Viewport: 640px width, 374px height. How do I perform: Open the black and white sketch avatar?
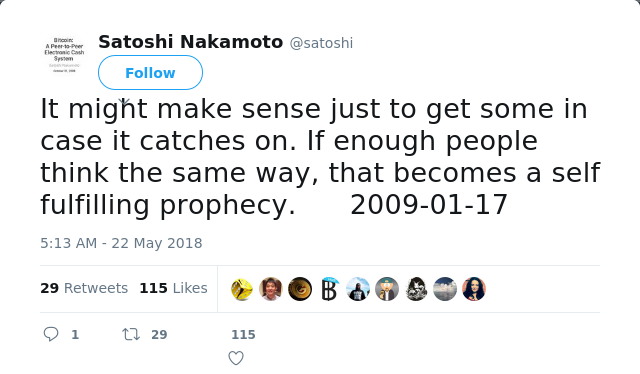[x=416, y=289]
